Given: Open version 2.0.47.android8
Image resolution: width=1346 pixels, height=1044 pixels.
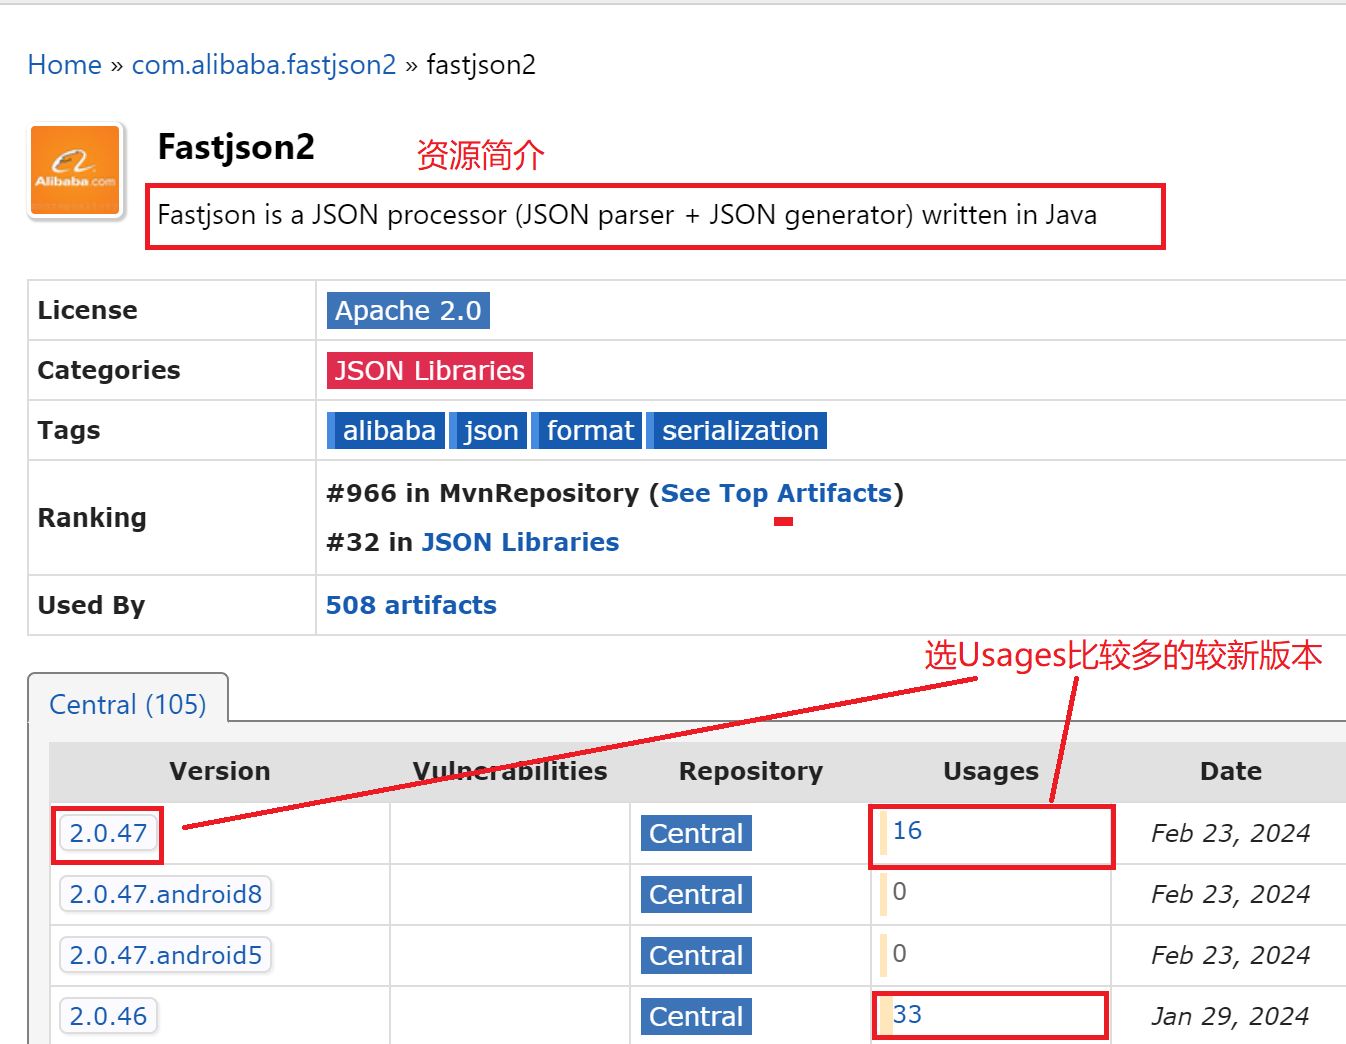Looking at the screenshot, I should 166,894.
